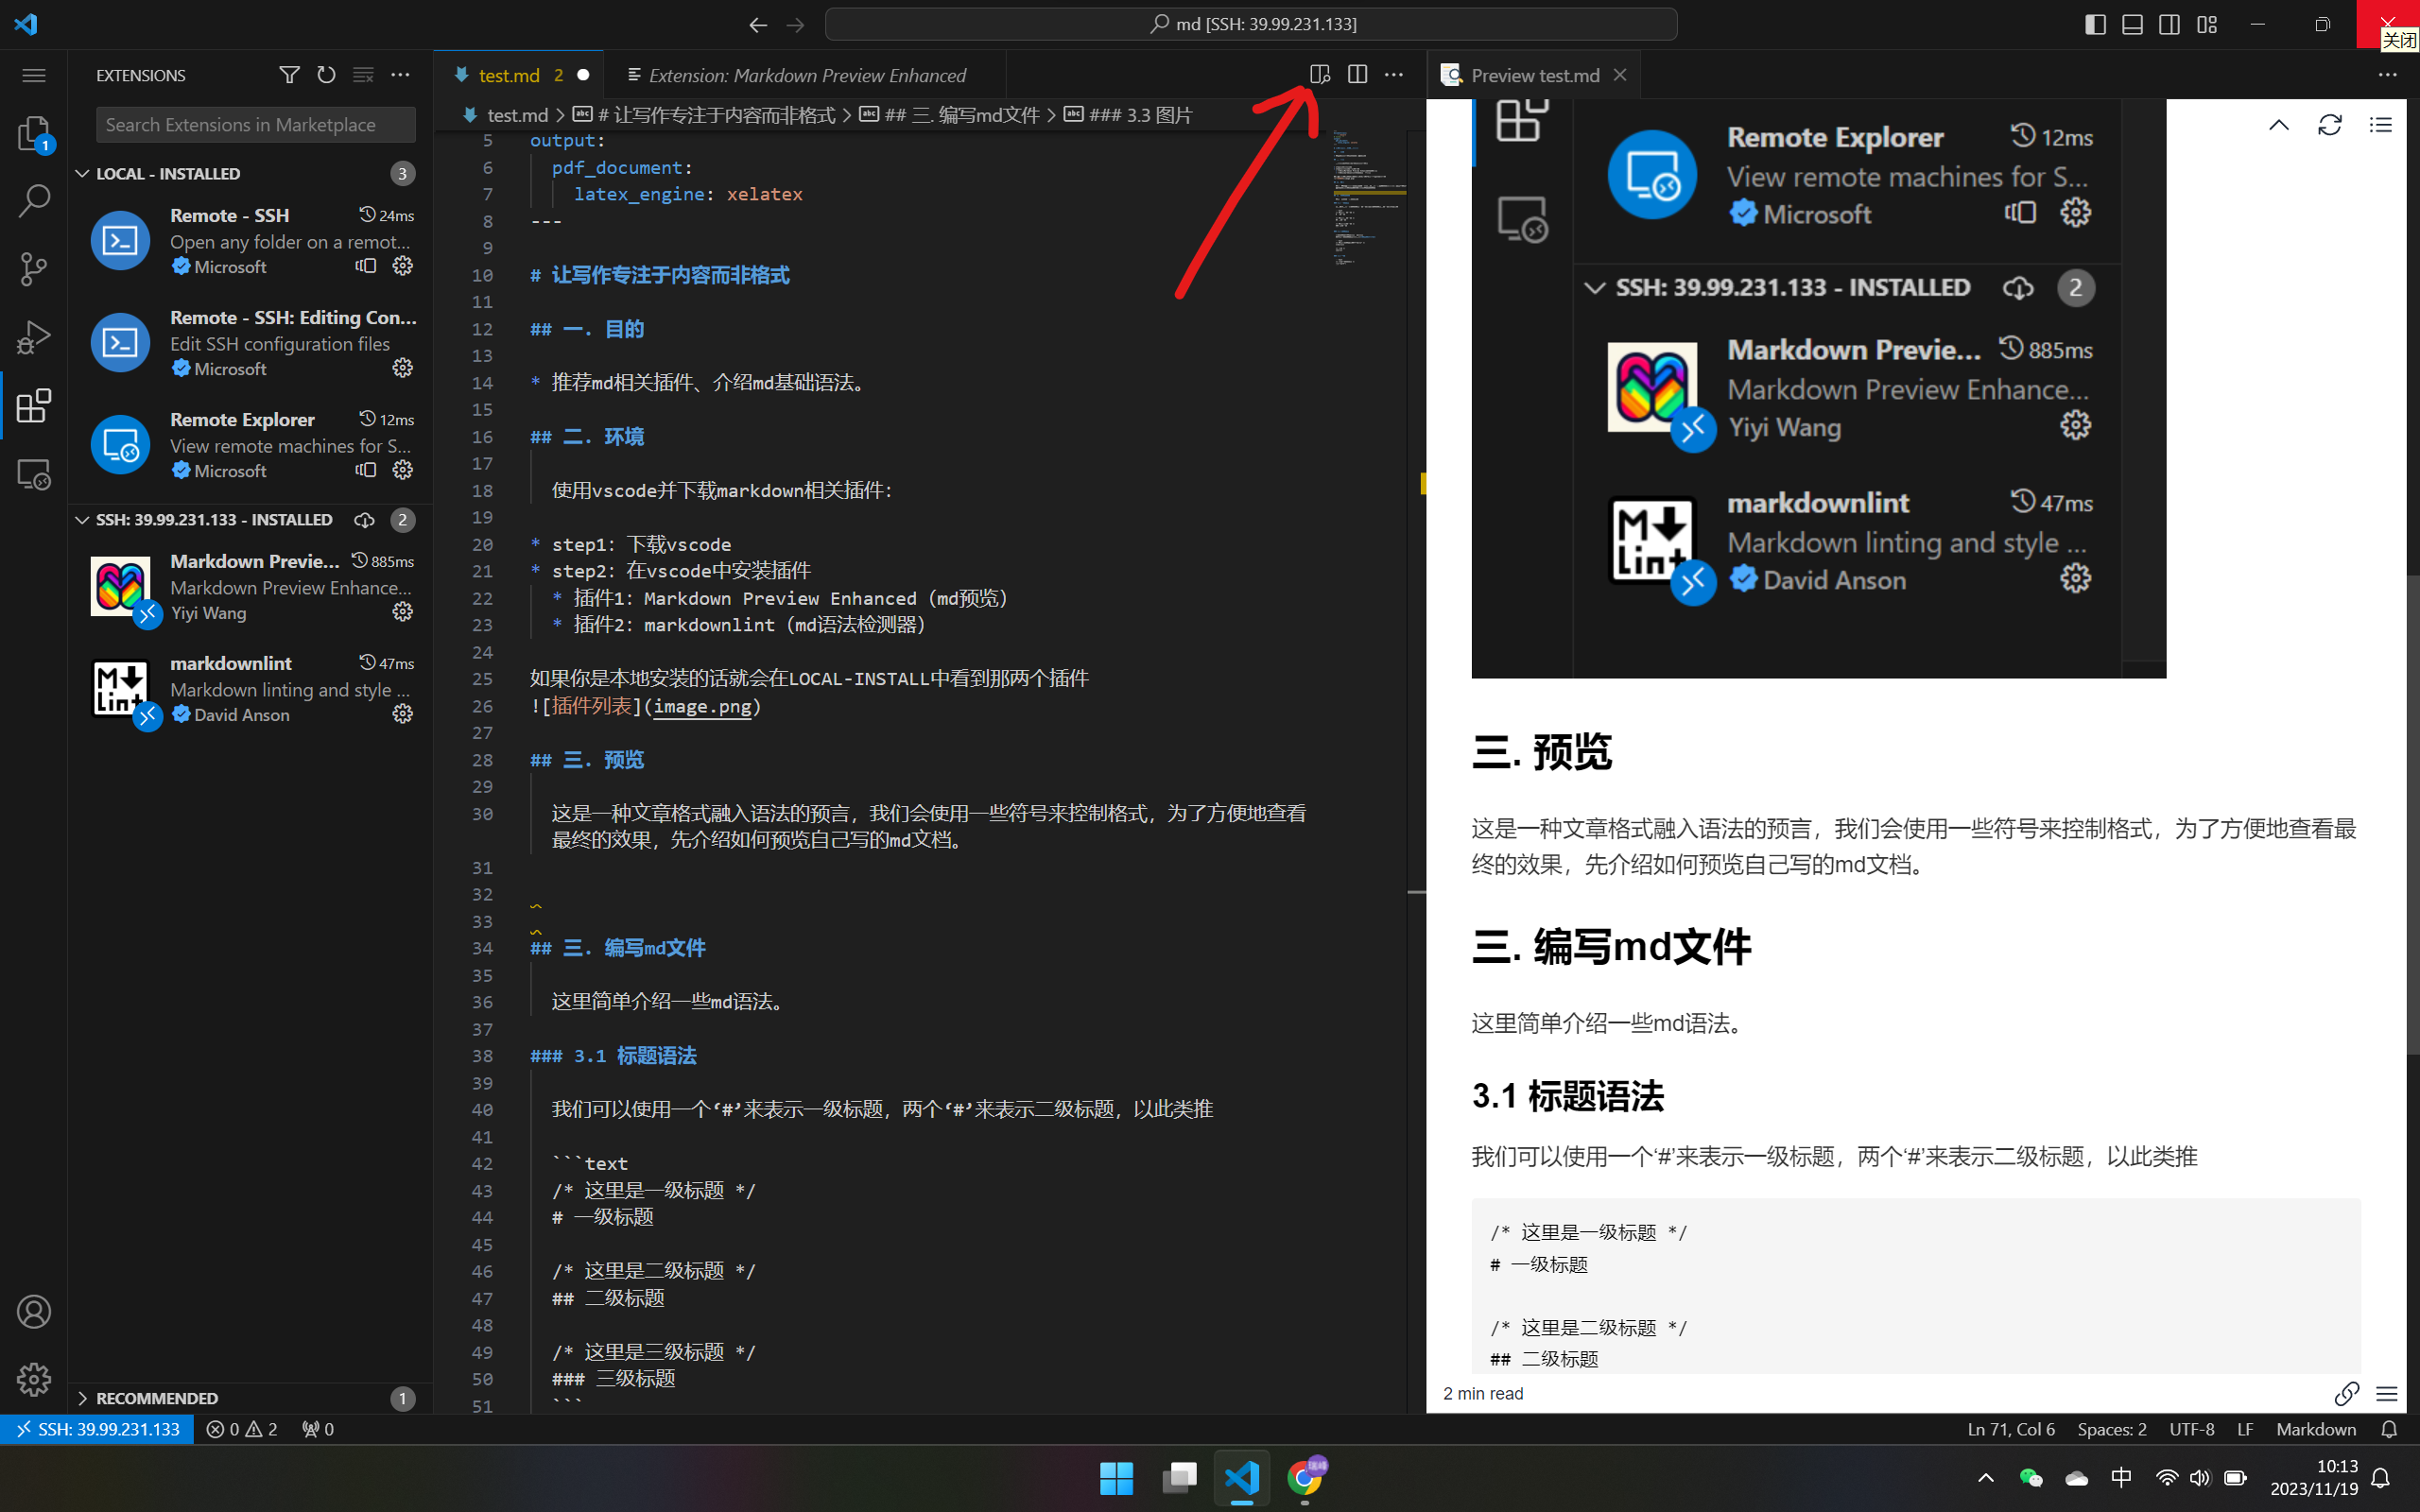The height and width of the screenshot is (1512, 2420).
Task: Filter extensions using the funnel icon
Action: tap(289, 75)
